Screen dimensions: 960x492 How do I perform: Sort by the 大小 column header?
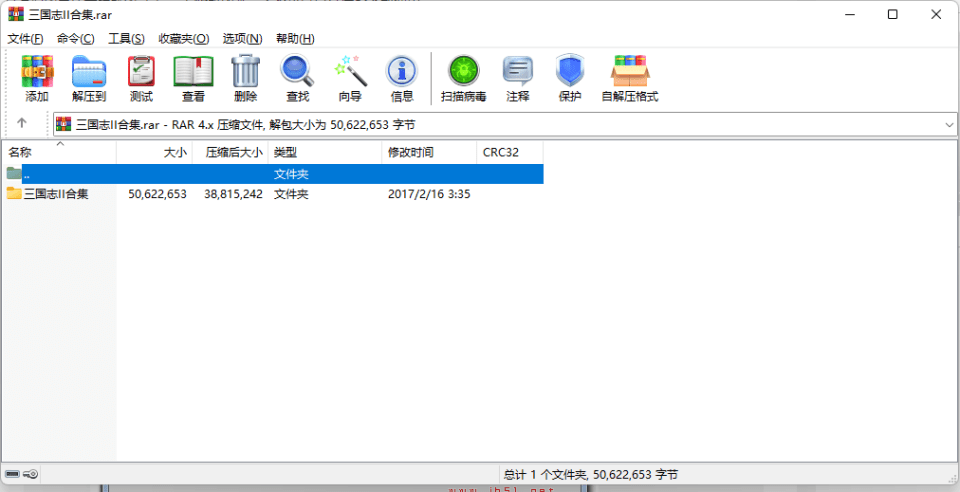coord(154,152)
